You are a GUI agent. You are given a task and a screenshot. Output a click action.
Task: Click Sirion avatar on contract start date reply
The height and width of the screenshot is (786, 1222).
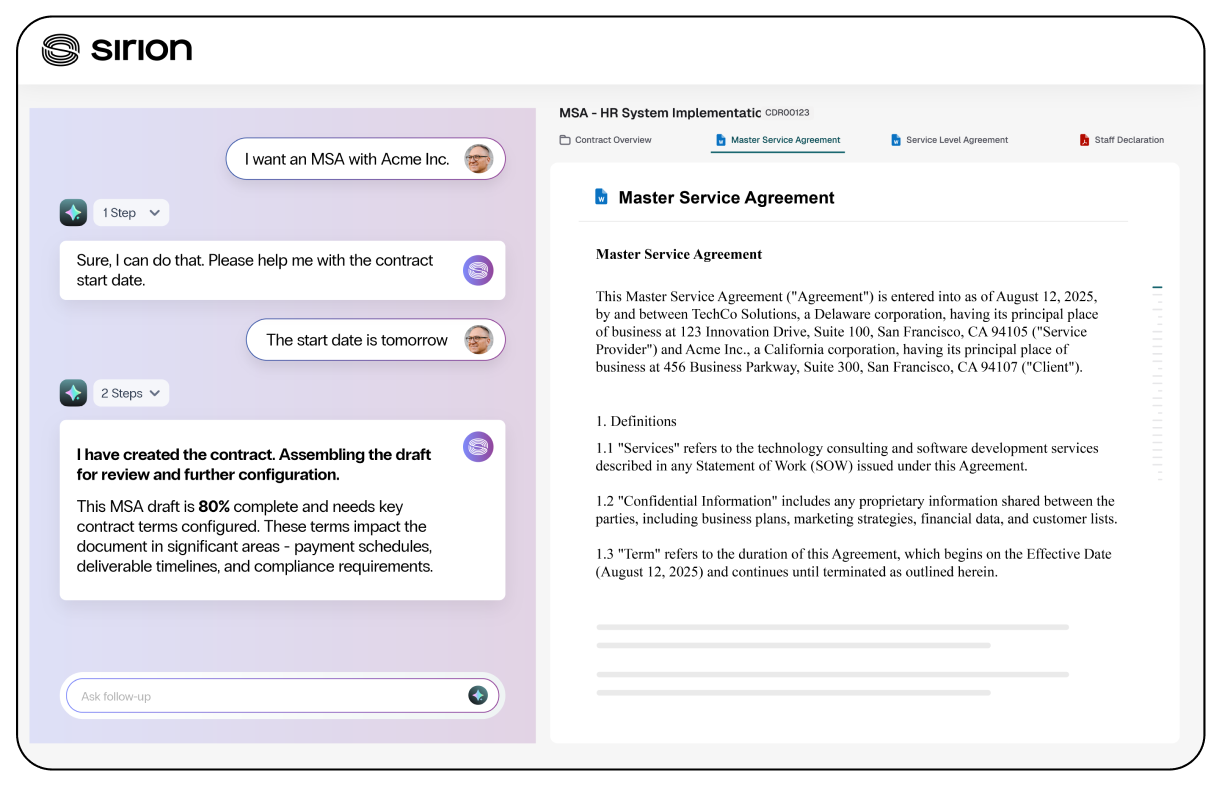(478, 270)
